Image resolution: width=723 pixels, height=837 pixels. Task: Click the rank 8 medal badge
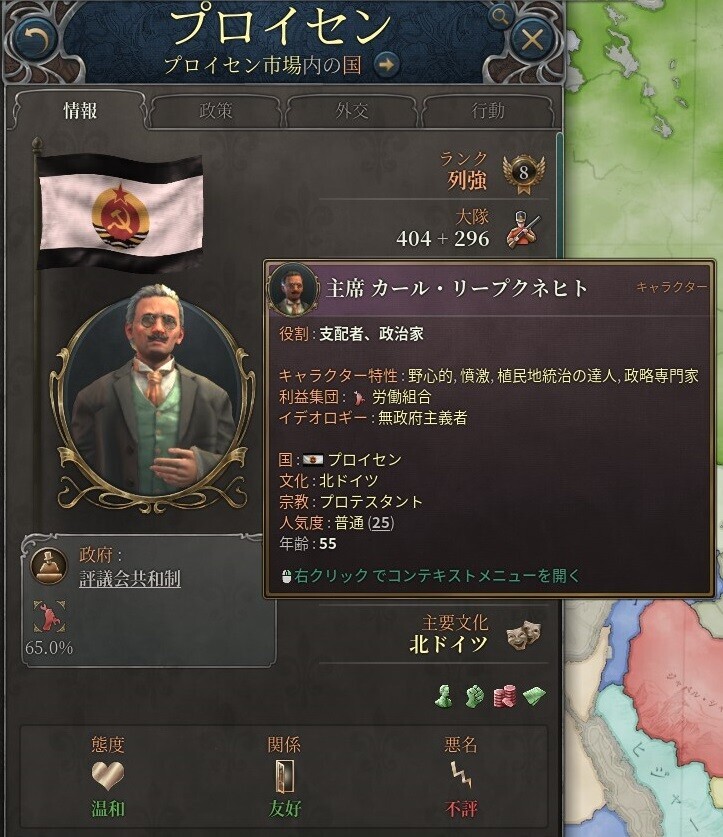pos(524,173)
